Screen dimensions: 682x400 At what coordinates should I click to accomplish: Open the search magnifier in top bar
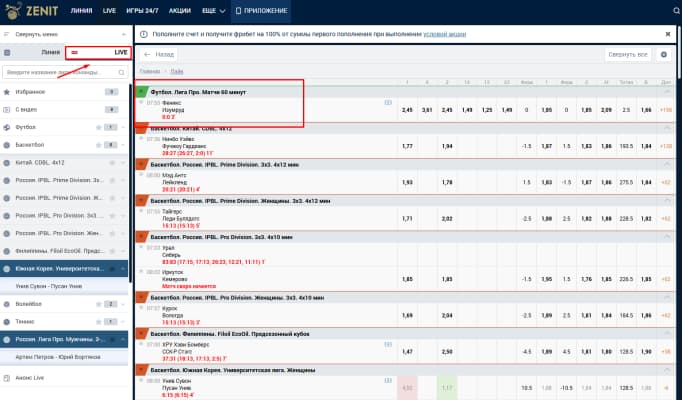(676, 11)
